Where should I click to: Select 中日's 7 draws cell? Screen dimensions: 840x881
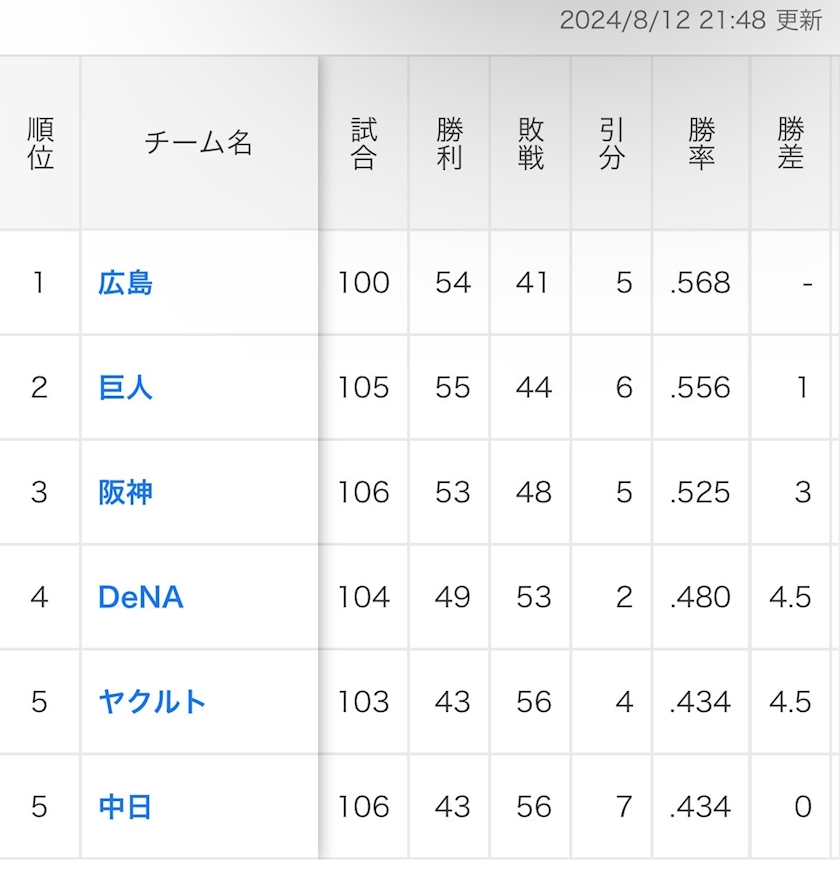click(611, 807)
